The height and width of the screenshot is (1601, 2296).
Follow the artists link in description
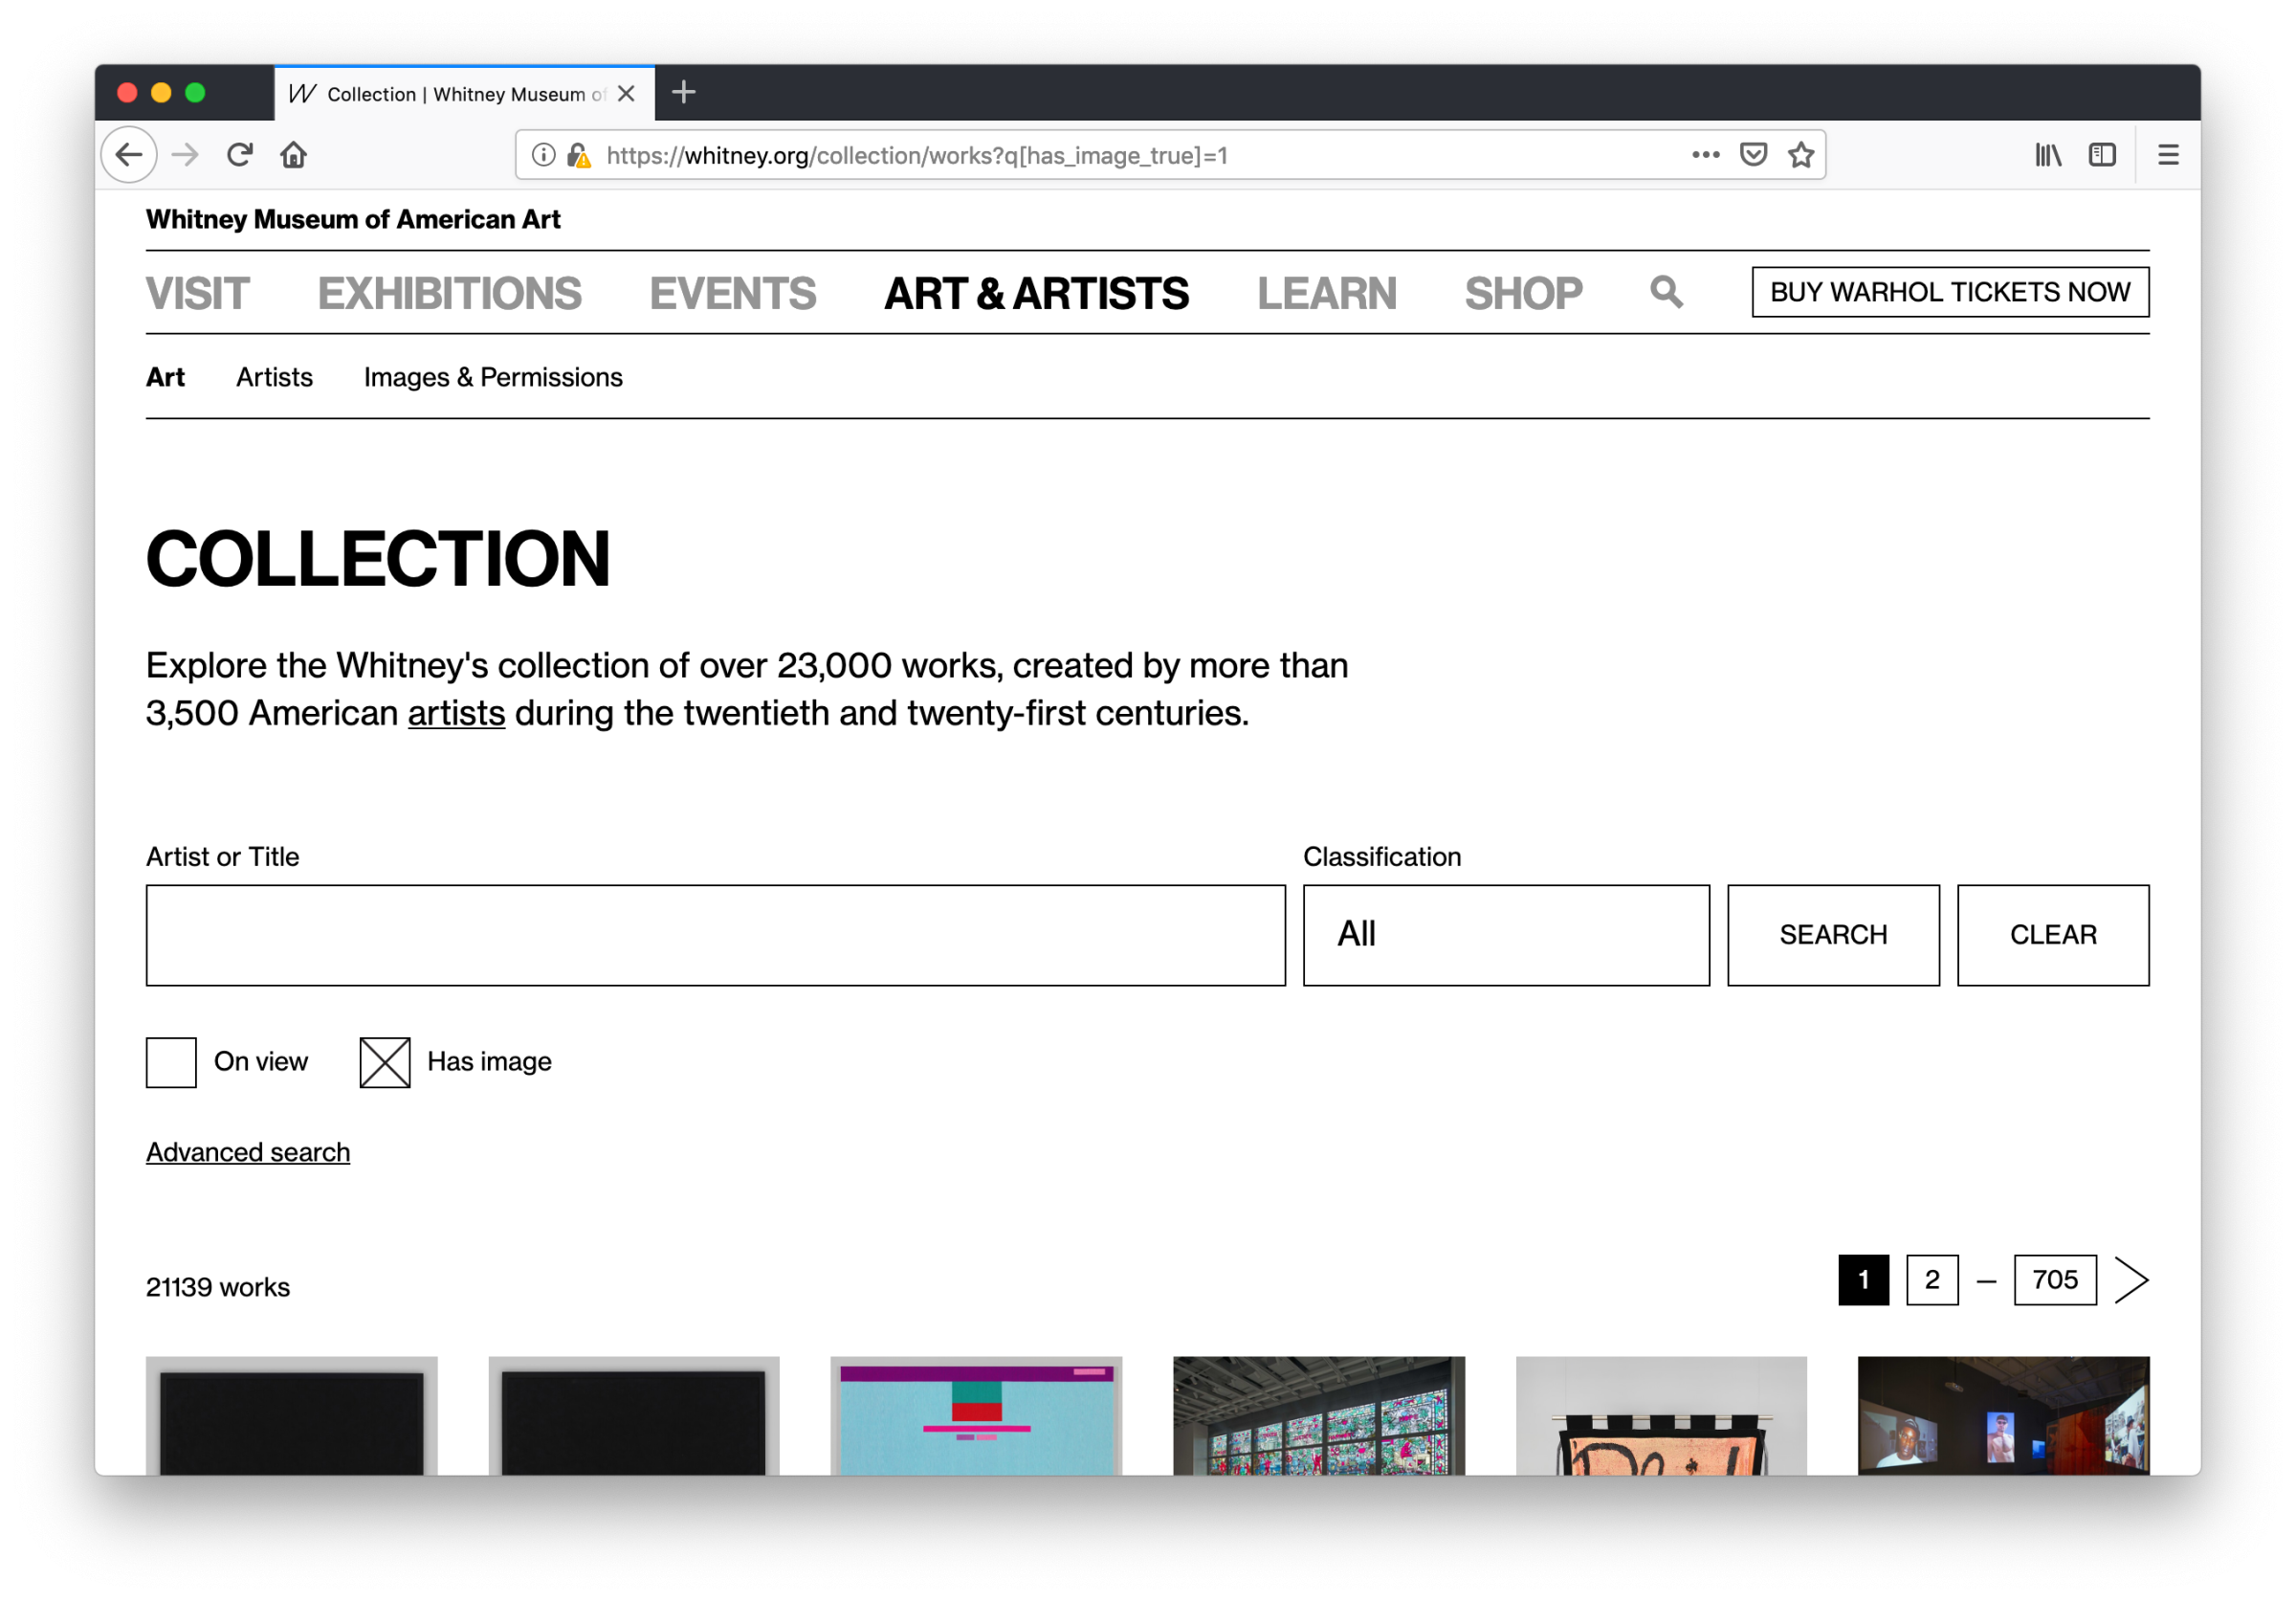click(456, 713)
